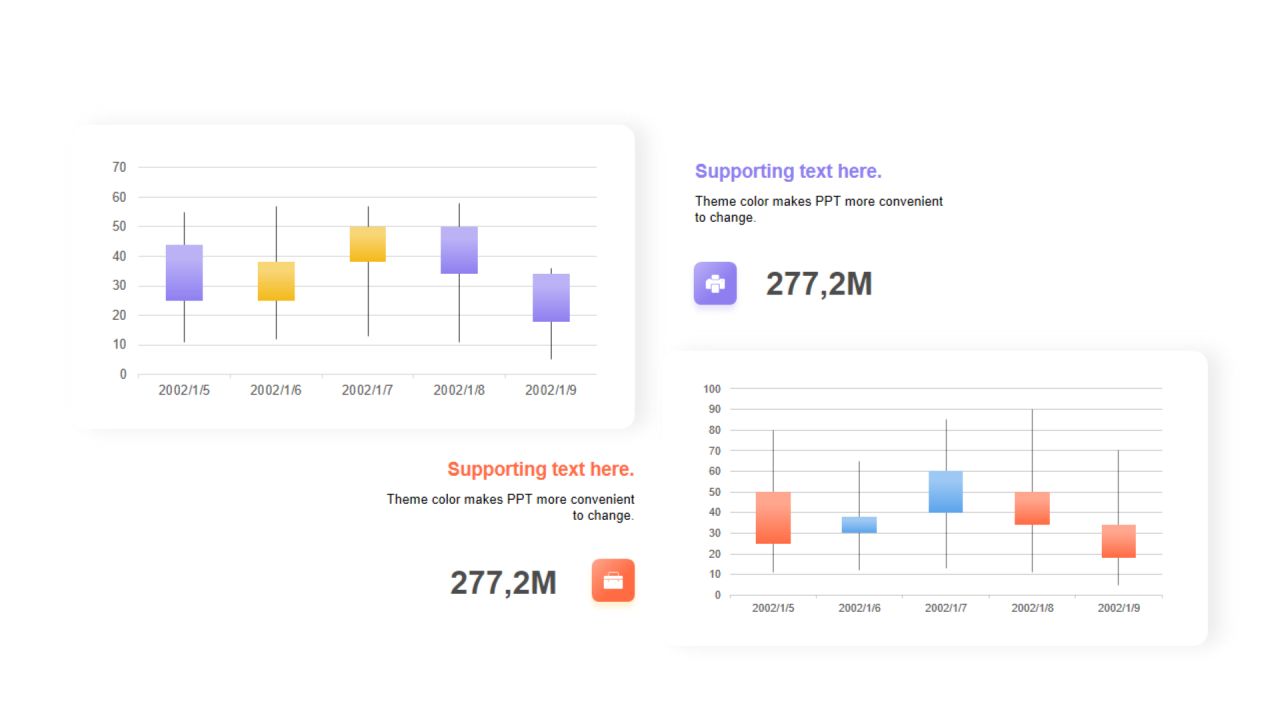Click the '277,2M' value beside briefcase icon

[503, 582]
